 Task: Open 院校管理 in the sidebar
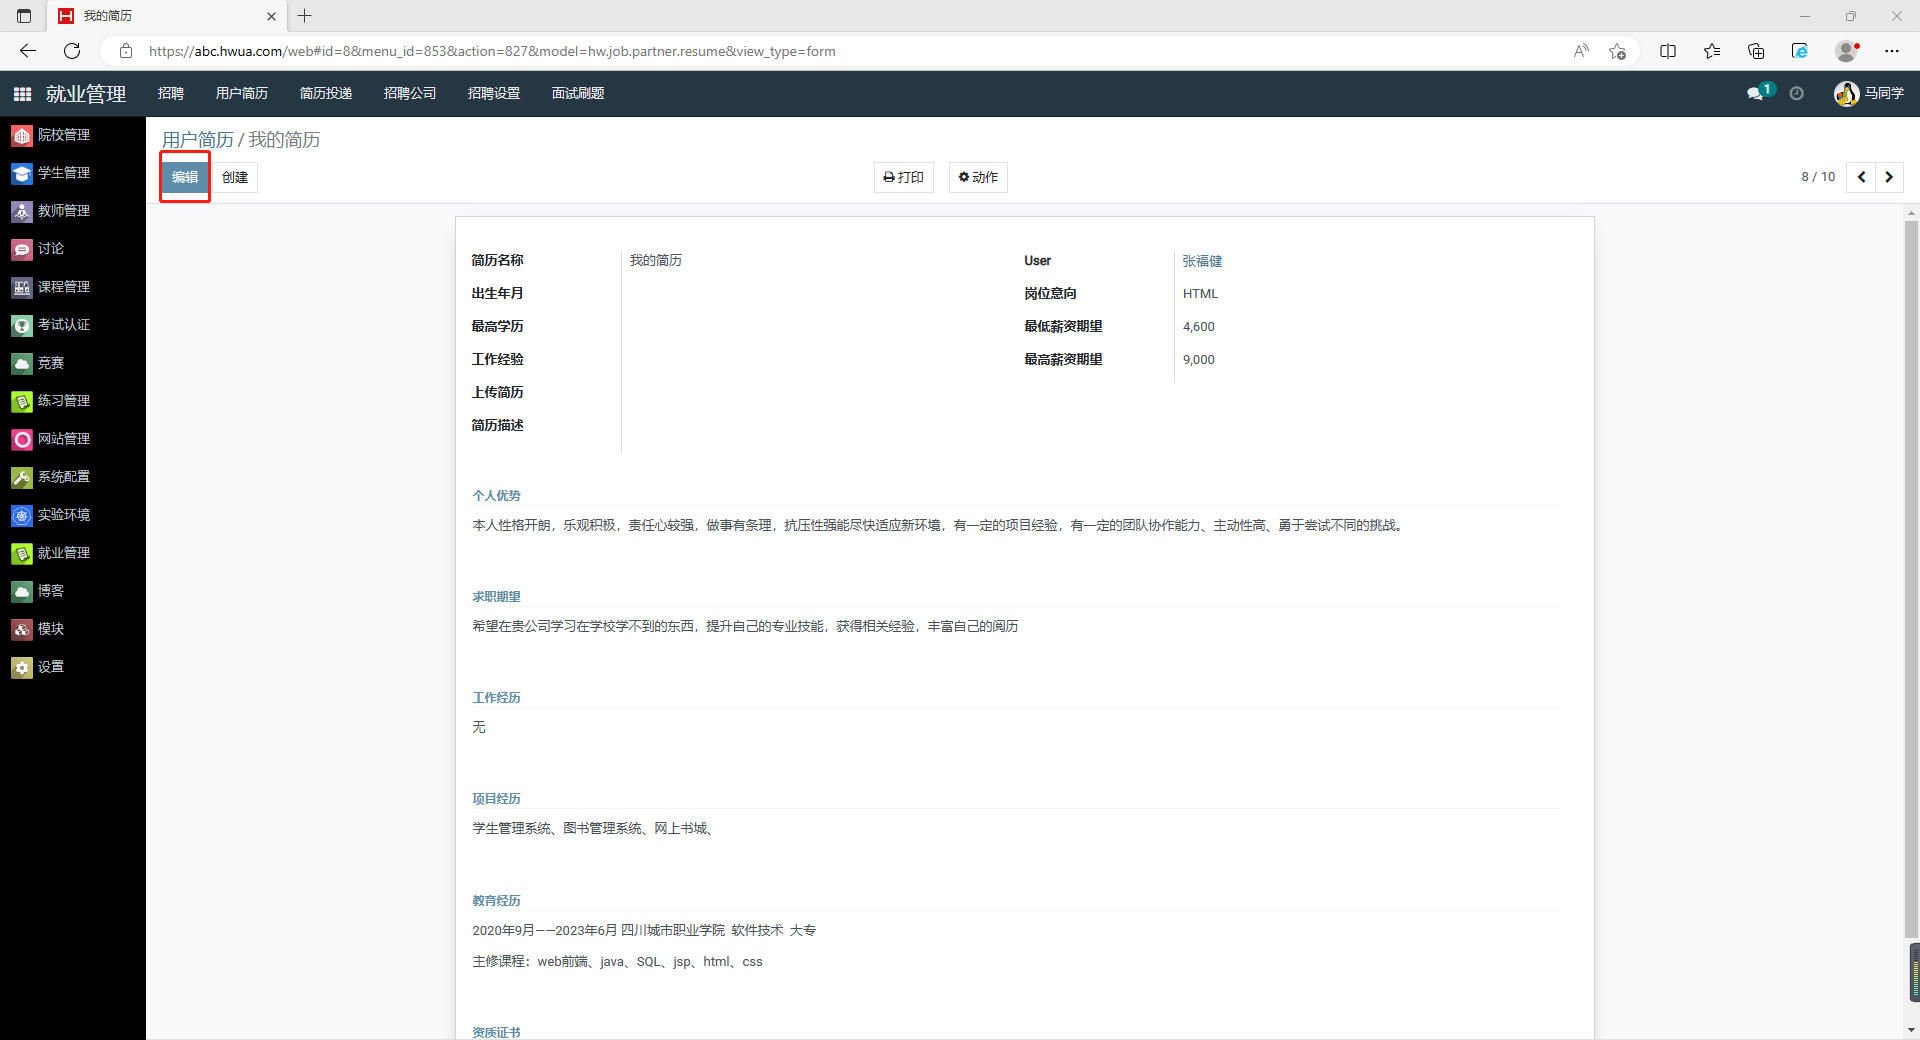(52, 135)
